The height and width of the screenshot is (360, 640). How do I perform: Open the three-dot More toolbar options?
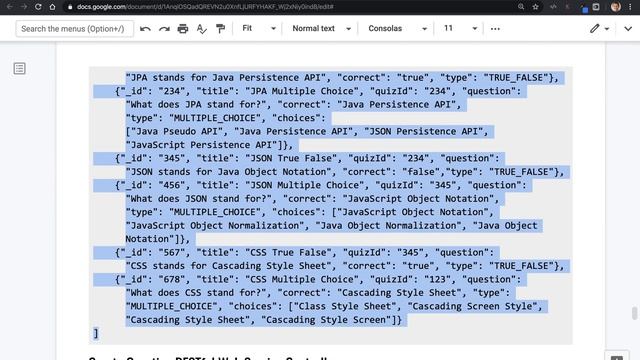pyautogui.click(x=495, y=29)
